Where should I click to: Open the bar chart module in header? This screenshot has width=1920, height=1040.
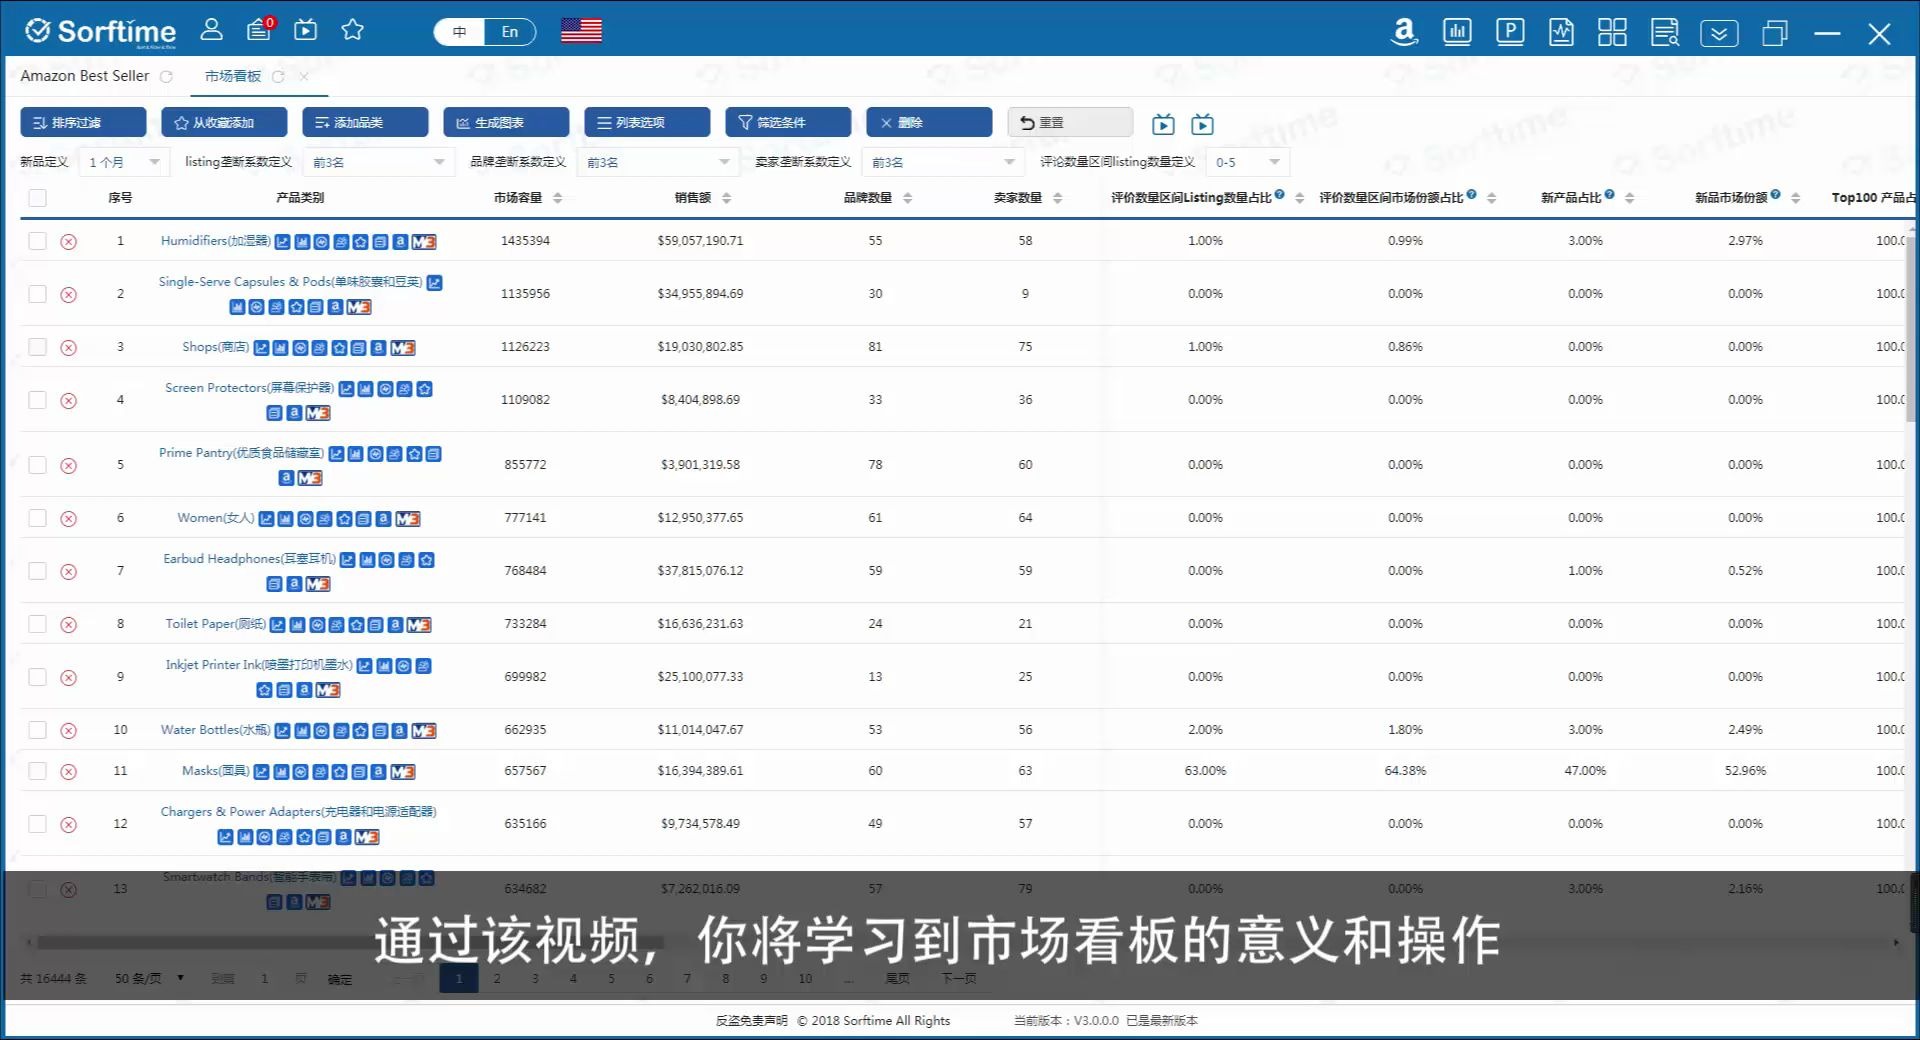1457,32
